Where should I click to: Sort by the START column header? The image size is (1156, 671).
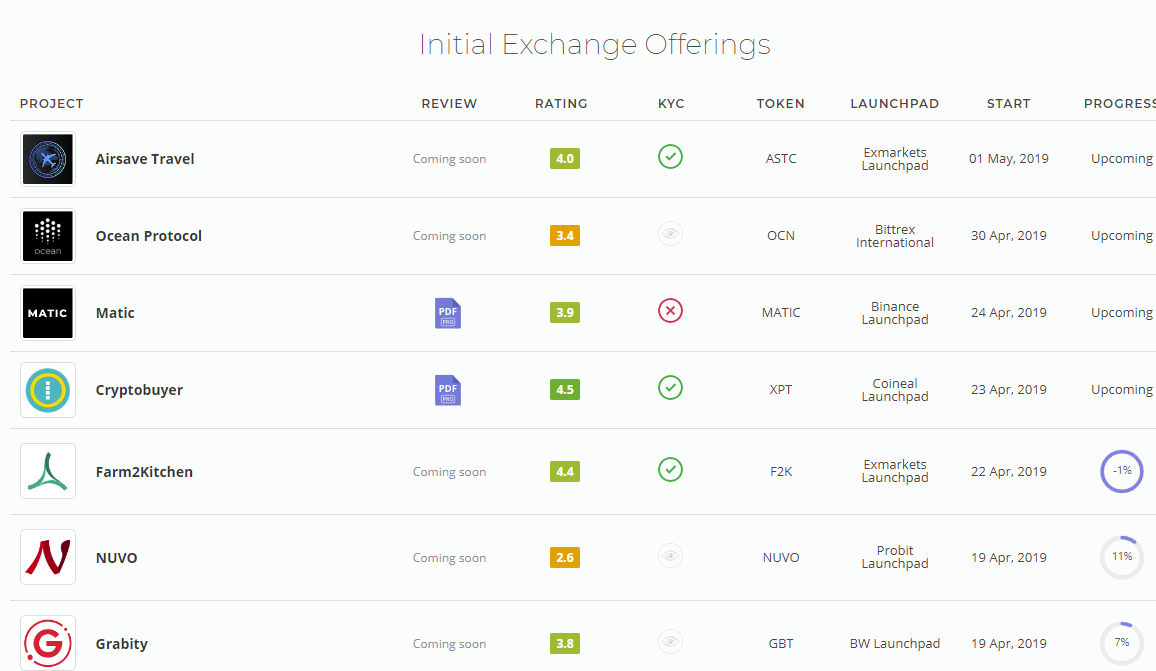1009,104
